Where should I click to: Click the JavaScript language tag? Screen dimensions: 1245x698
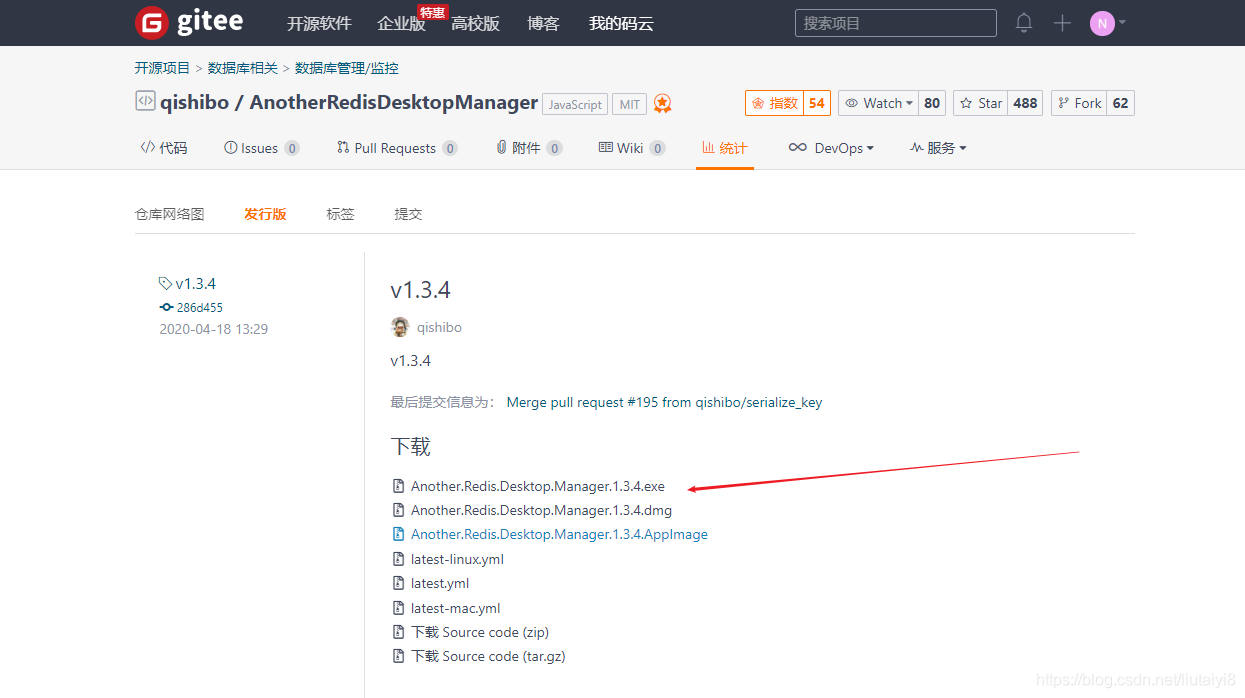[x=575, y=104]
